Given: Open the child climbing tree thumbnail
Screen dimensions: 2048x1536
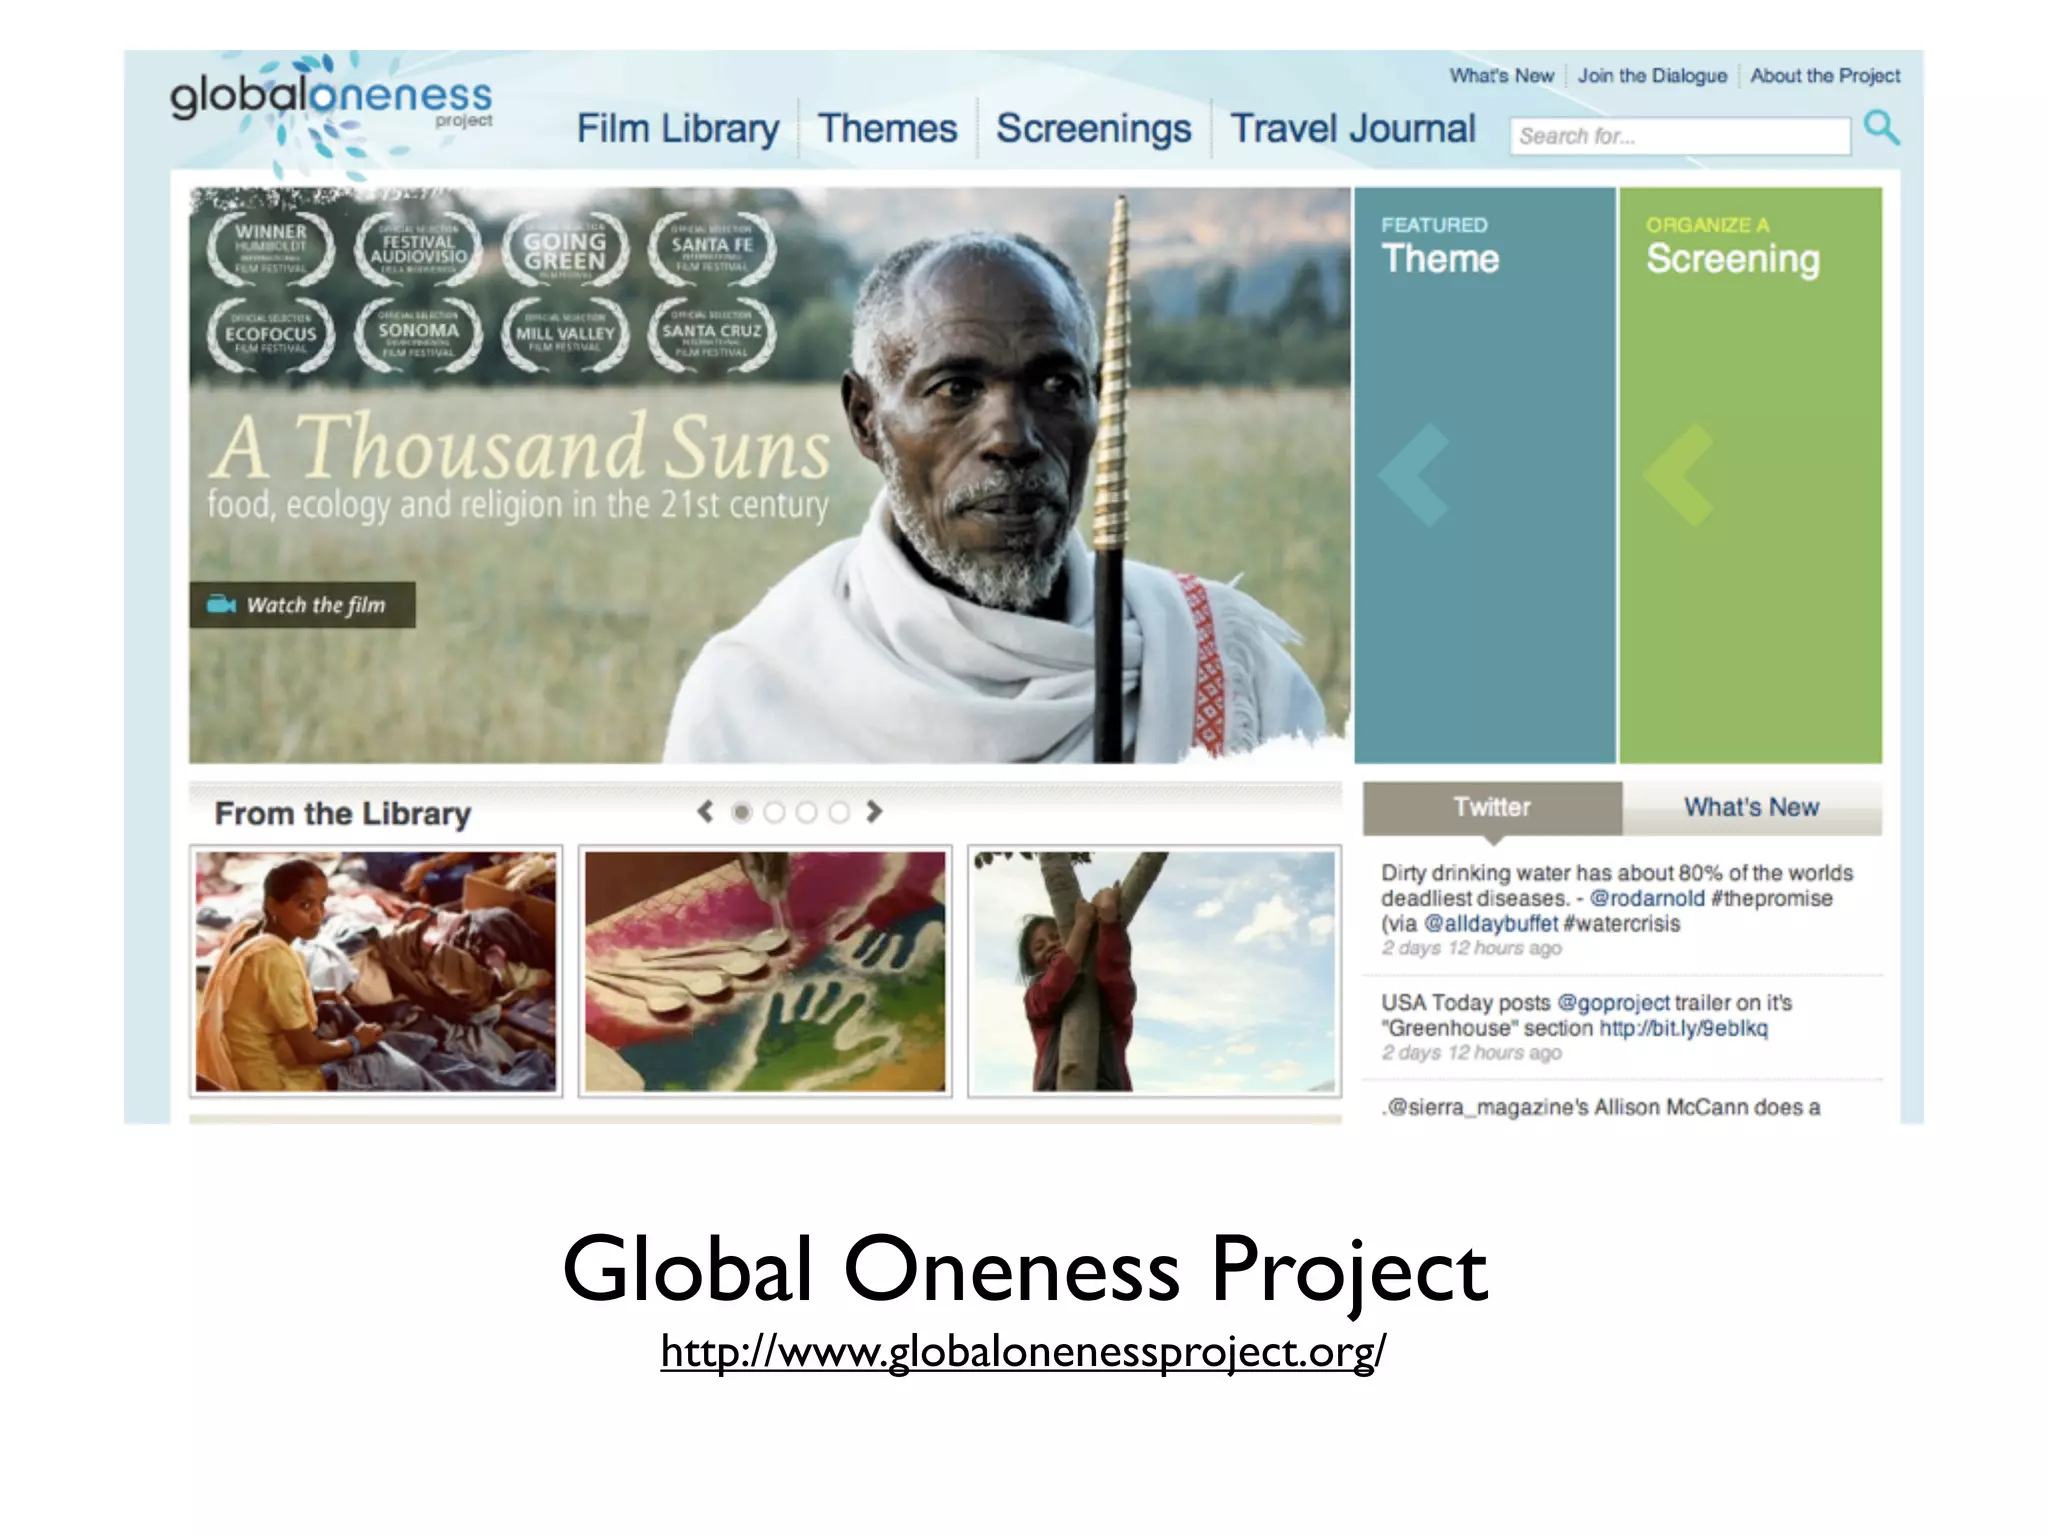Looking at the screenshot, I should (1154, 971).
